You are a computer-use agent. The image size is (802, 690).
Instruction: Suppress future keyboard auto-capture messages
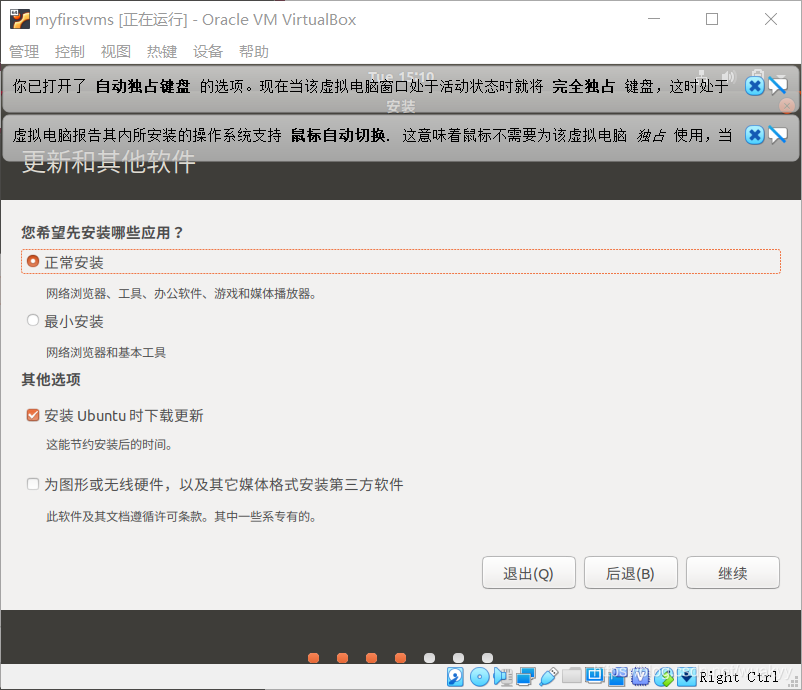coord(777,86)
